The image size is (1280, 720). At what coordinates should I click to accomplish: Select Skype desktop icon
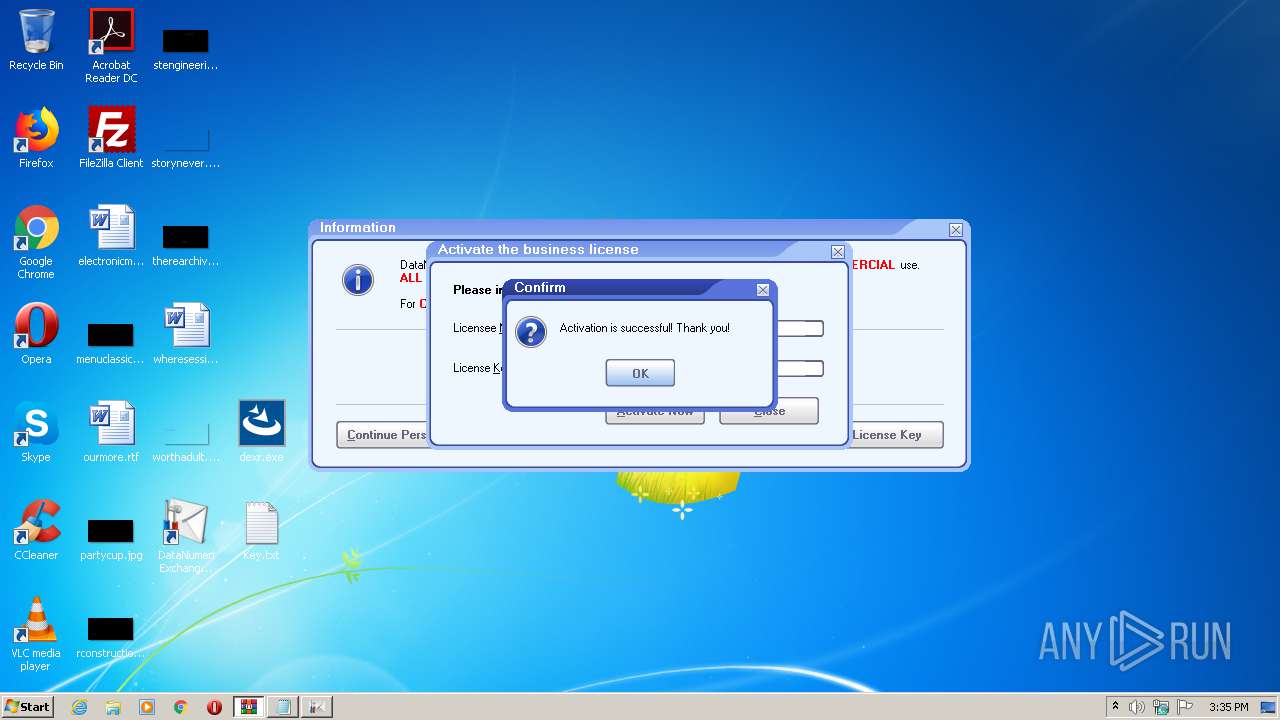point(36,433)
